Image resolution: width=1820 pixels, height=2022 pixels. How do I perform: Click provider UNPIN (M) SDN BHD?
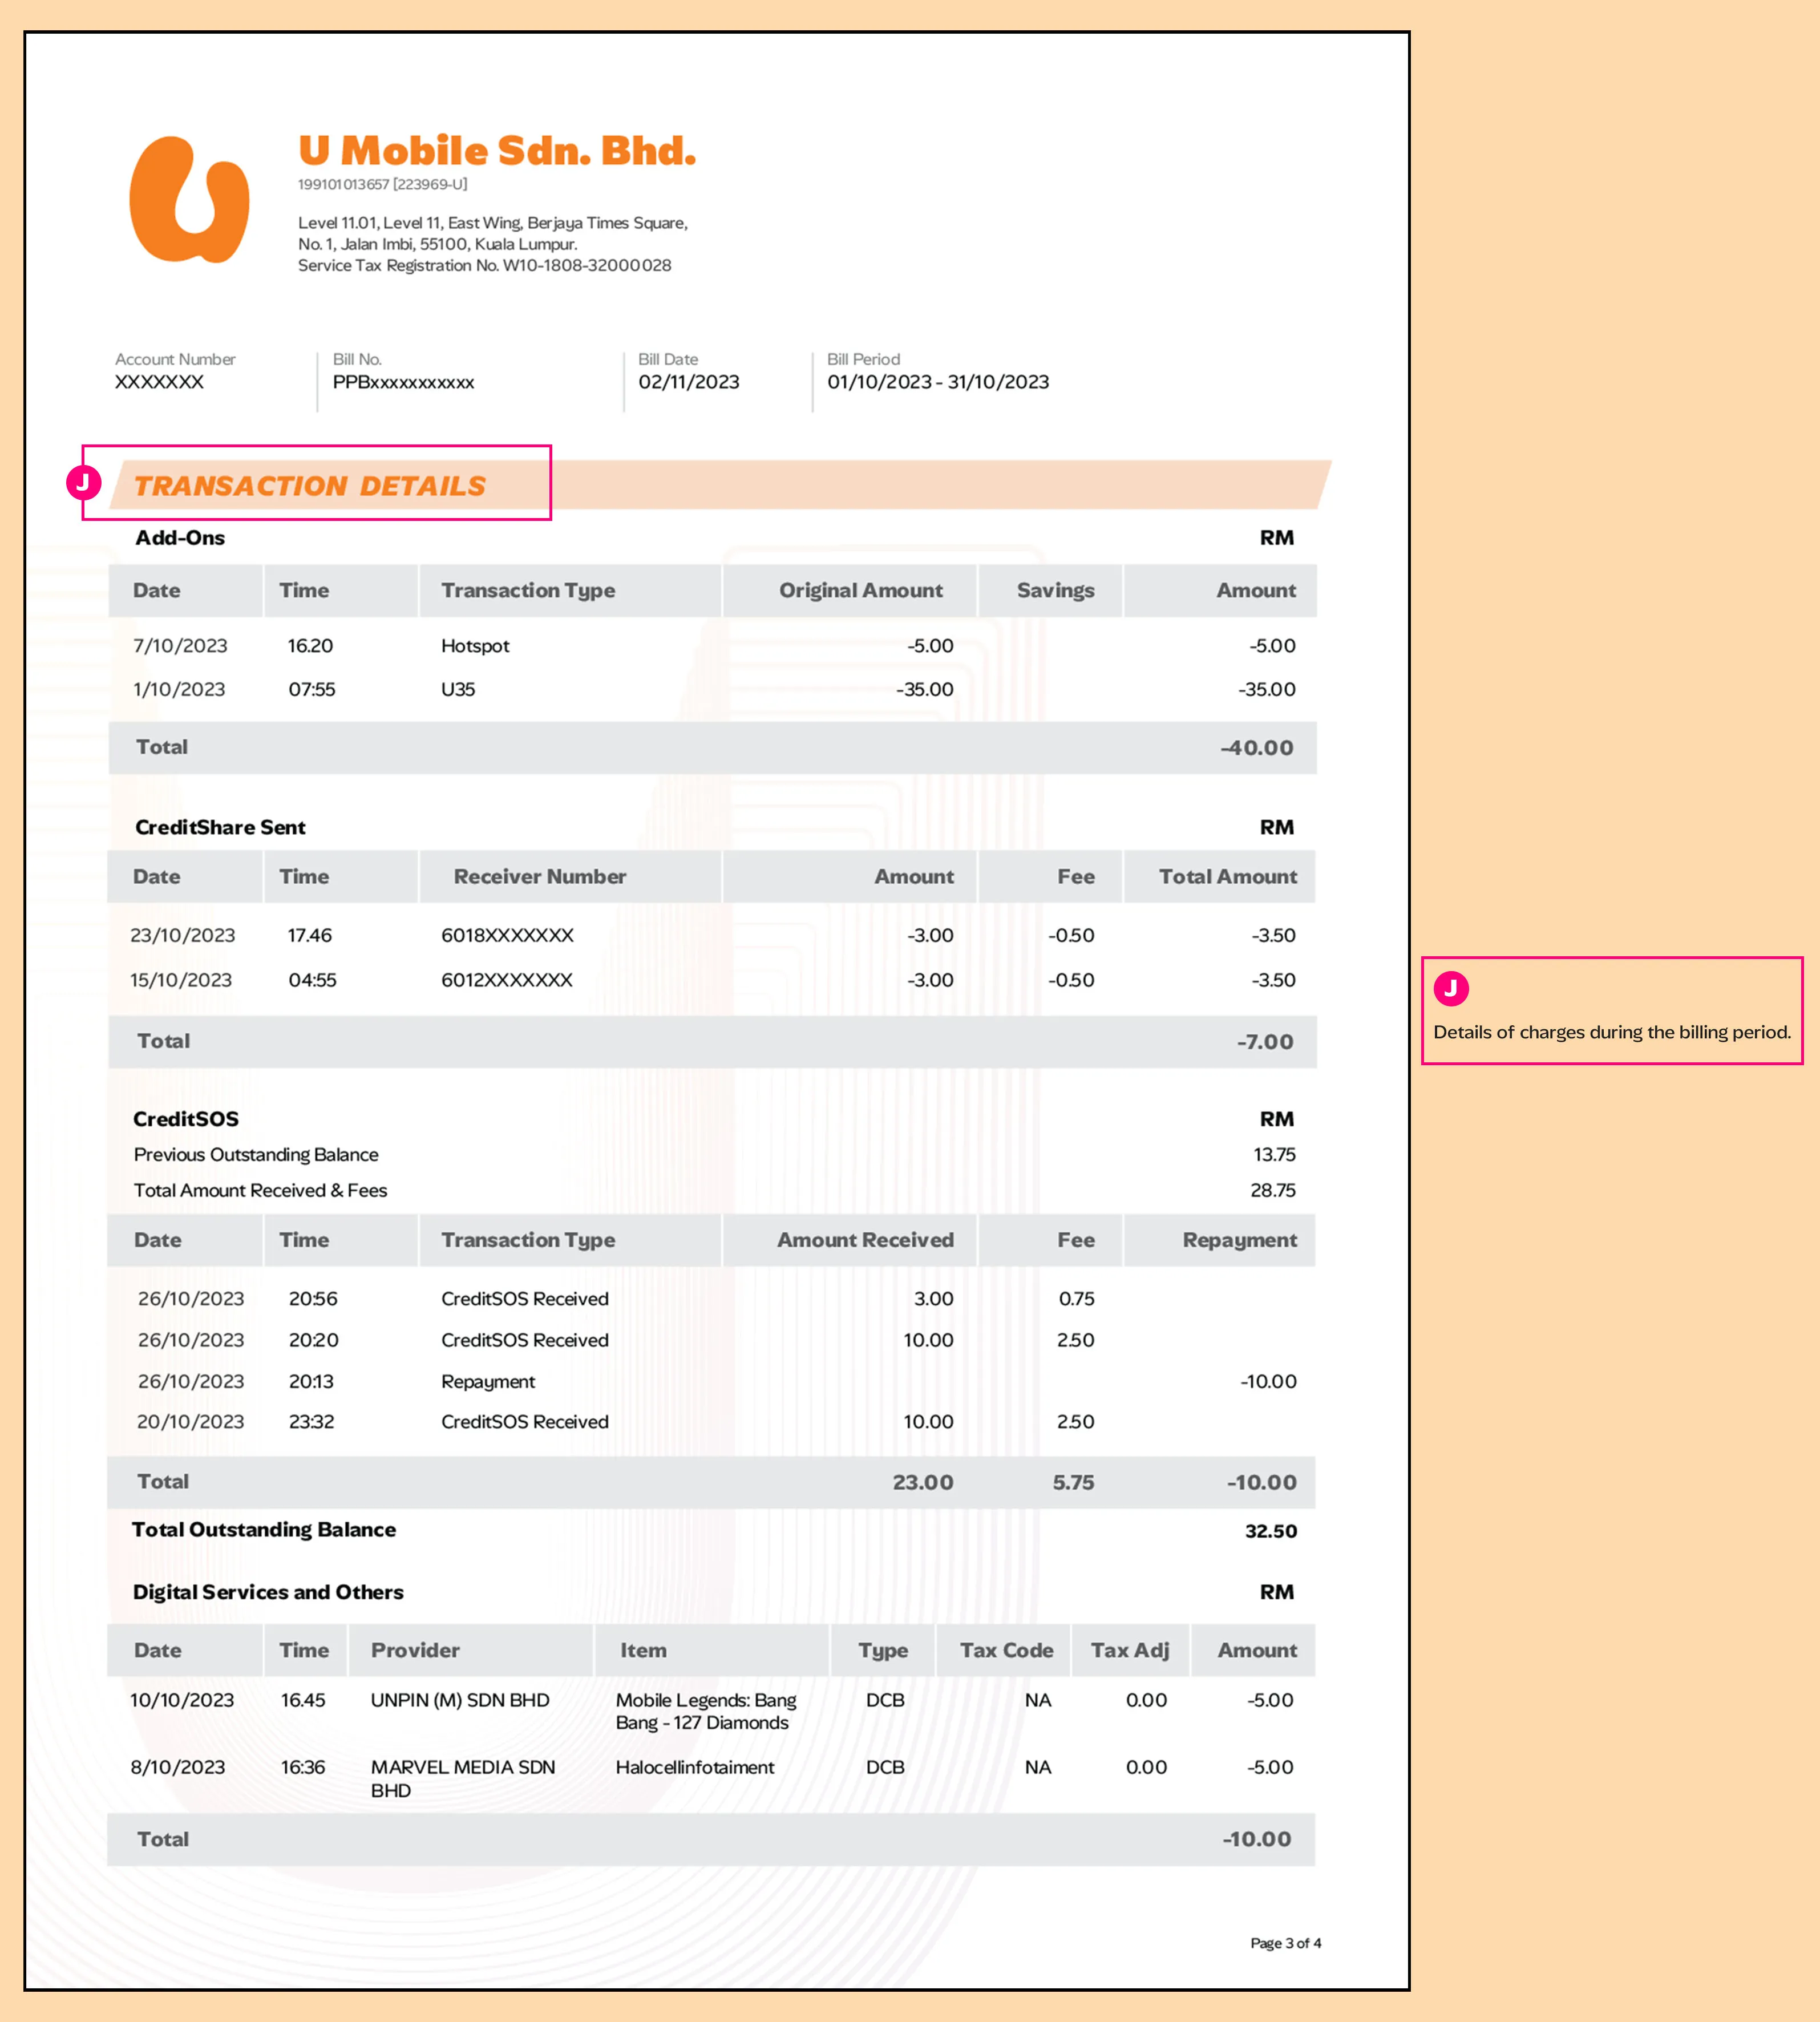460,1701
